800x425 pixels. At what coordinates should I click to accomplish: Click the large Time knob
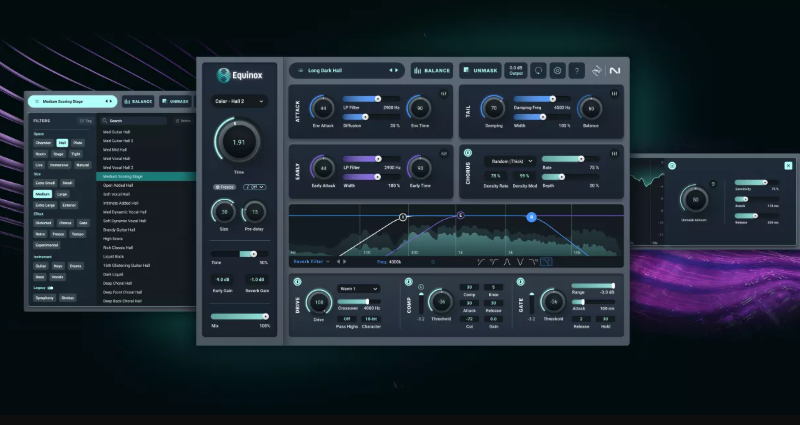tap(238, 142)
